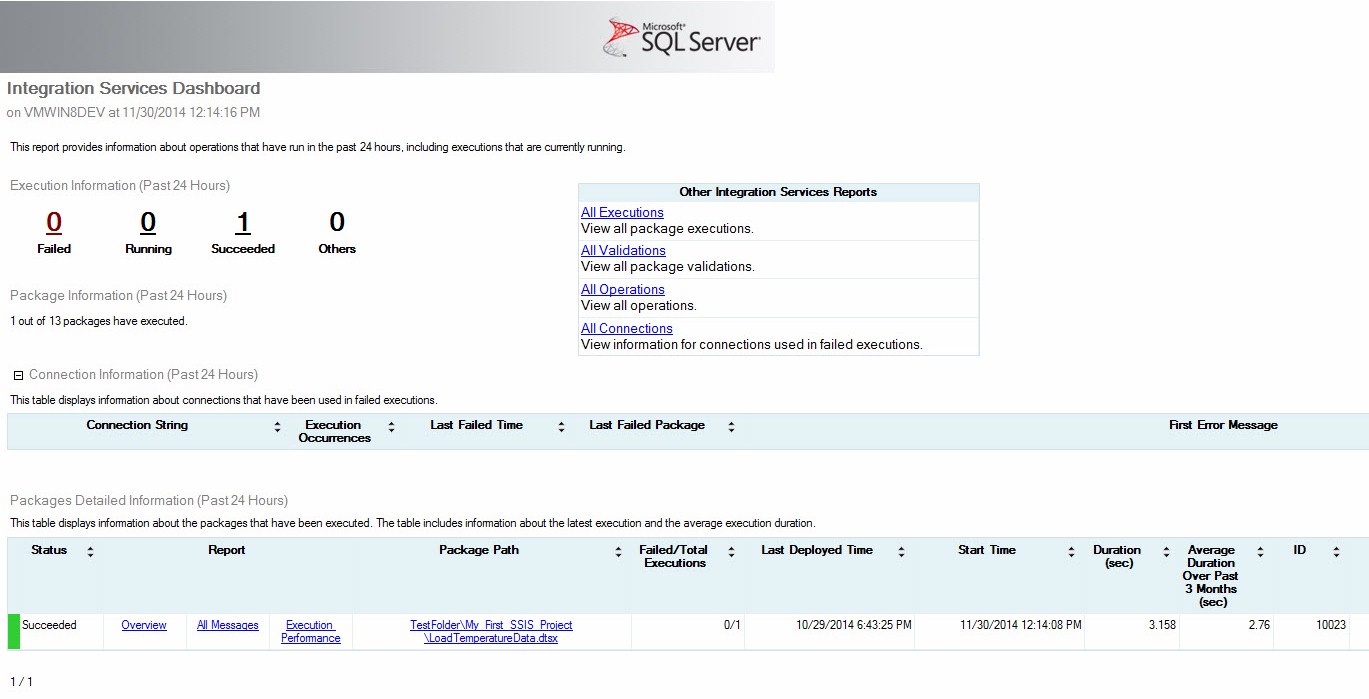The width and height of the screenshot is (1369, 699).
Task: Open Overview report for LoadTemperatureData package
Action: point(144,625)
